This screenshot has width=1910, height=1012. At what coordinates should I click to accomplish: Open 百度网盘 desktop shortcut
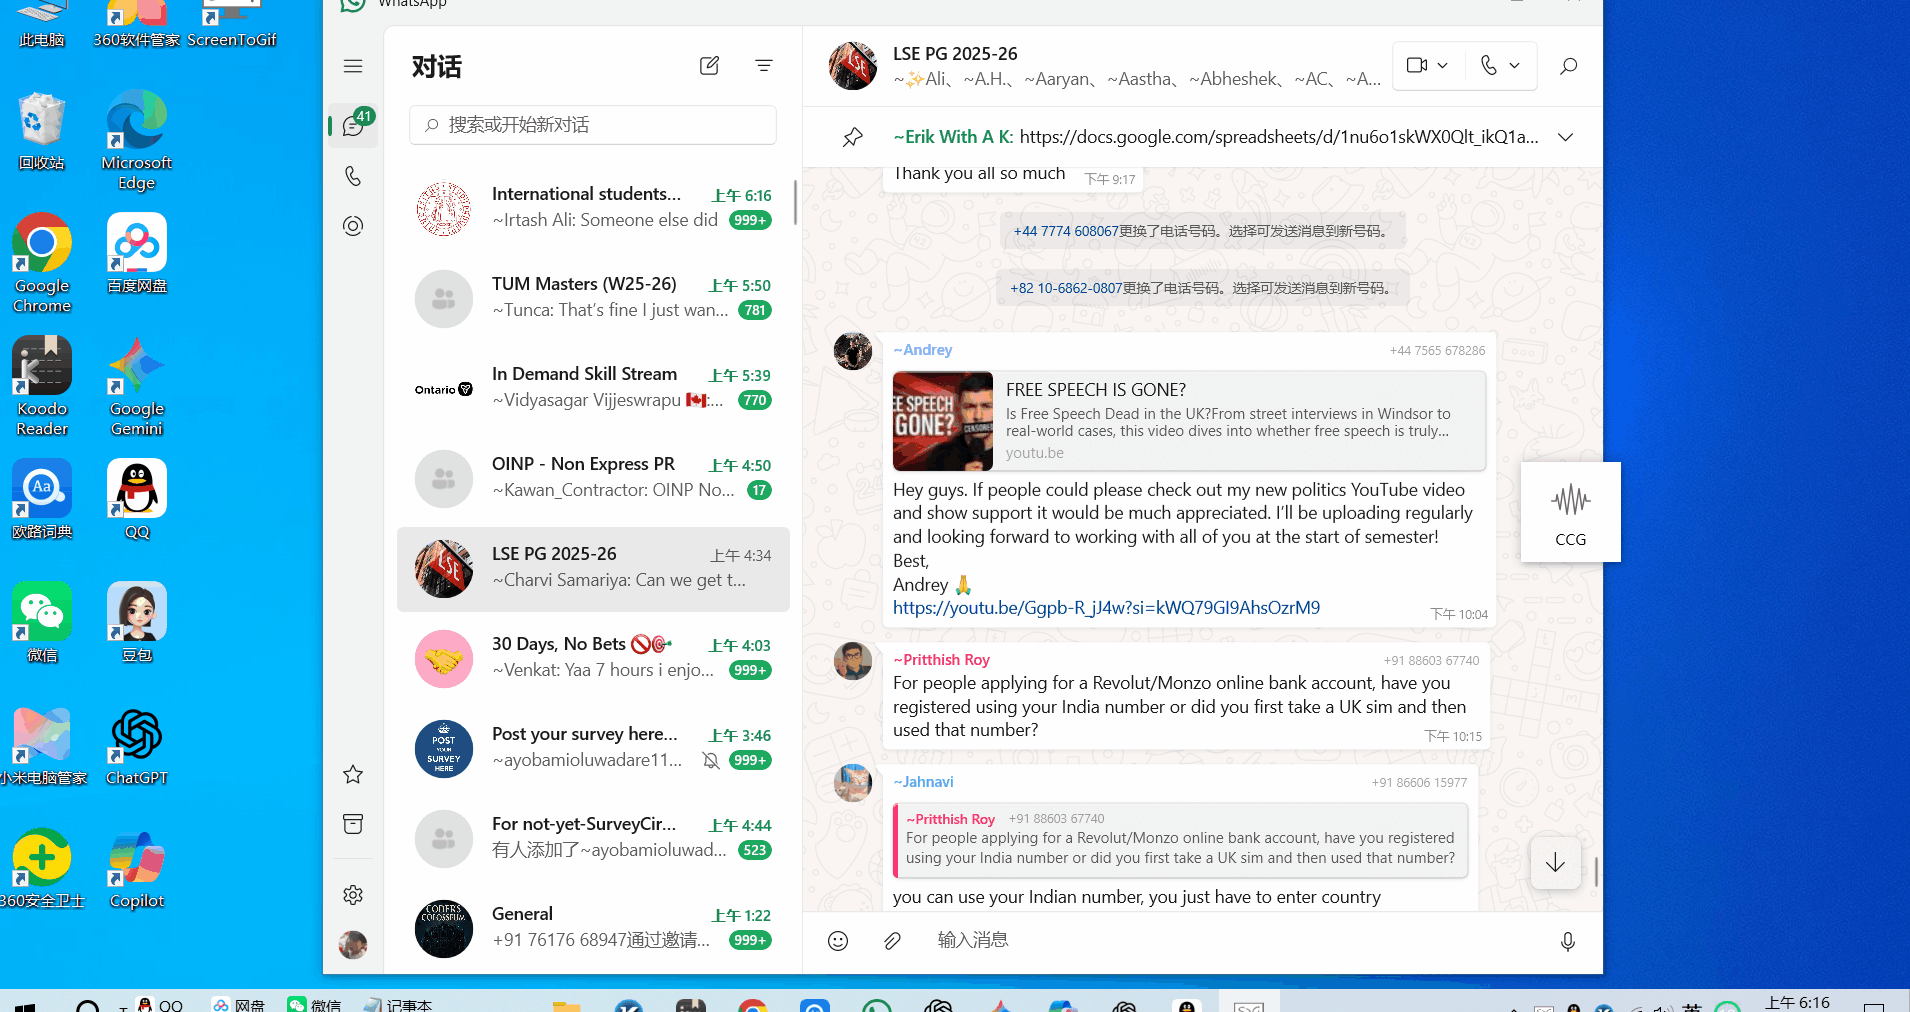137,254
